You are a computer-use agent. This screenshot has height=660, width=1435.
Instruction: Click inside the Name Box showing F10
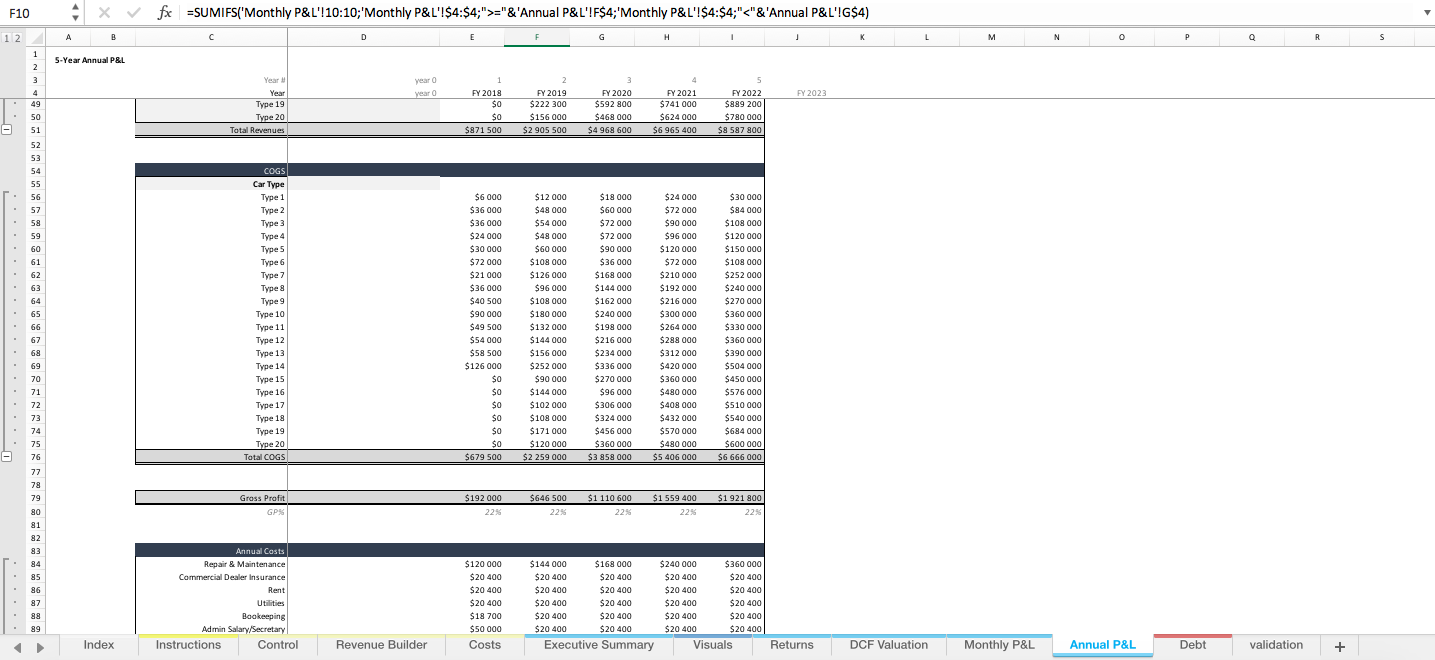point(30,12)
